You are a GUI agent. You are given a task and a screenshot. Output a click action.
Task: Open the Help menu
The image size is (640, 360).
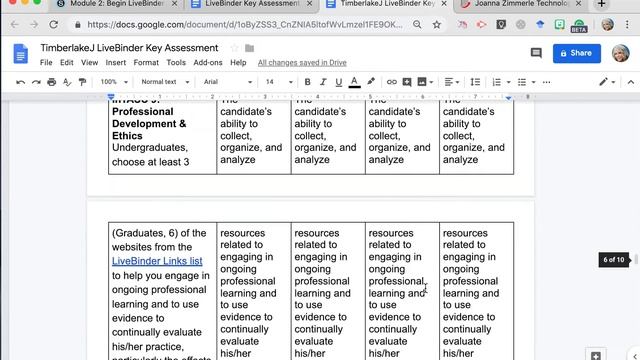coord(238,62)
